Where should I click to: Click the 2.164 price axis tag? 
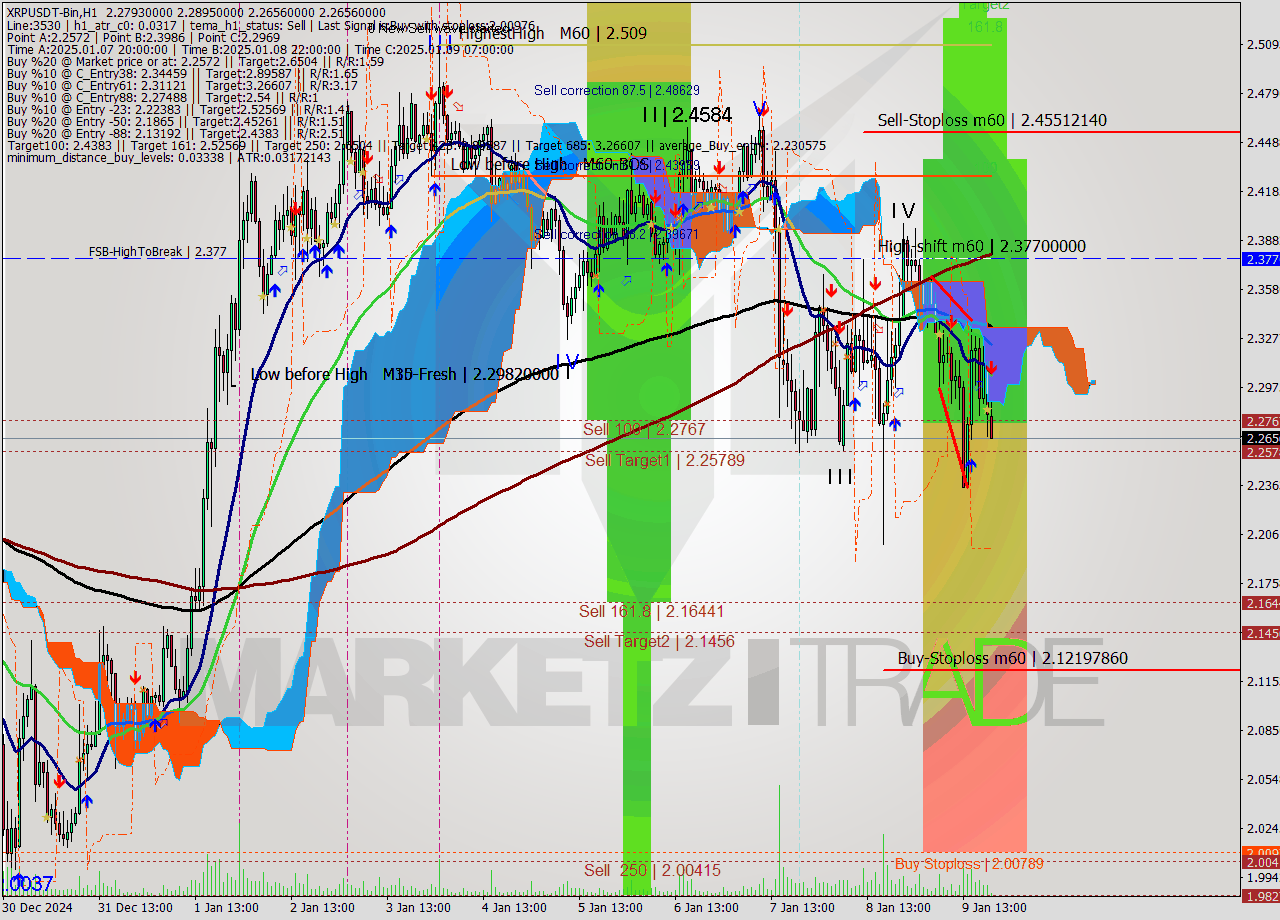1260,603
